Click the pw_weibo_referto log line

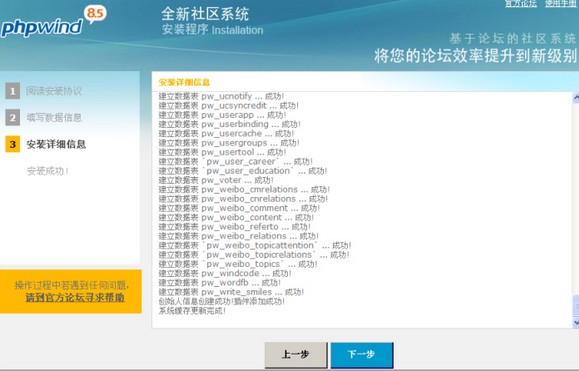pos(234,227)
